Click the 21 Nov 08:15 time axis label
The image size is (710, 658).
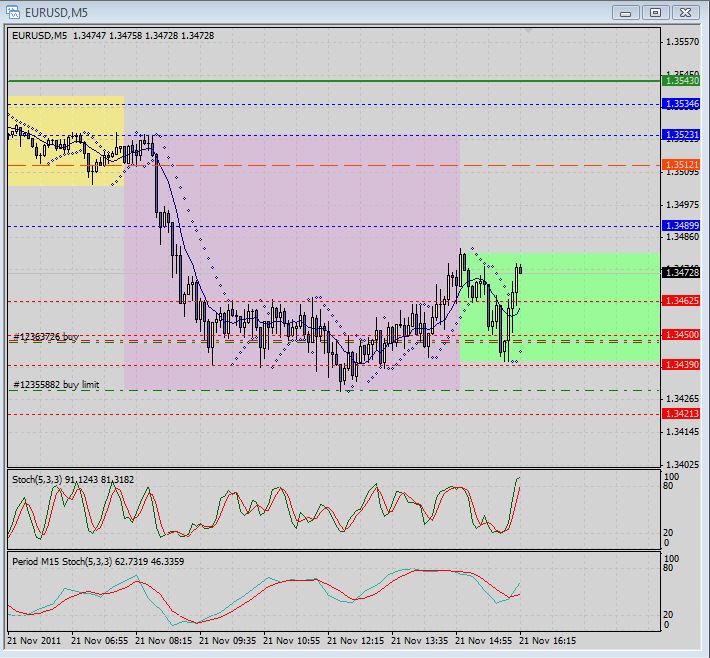163,641
